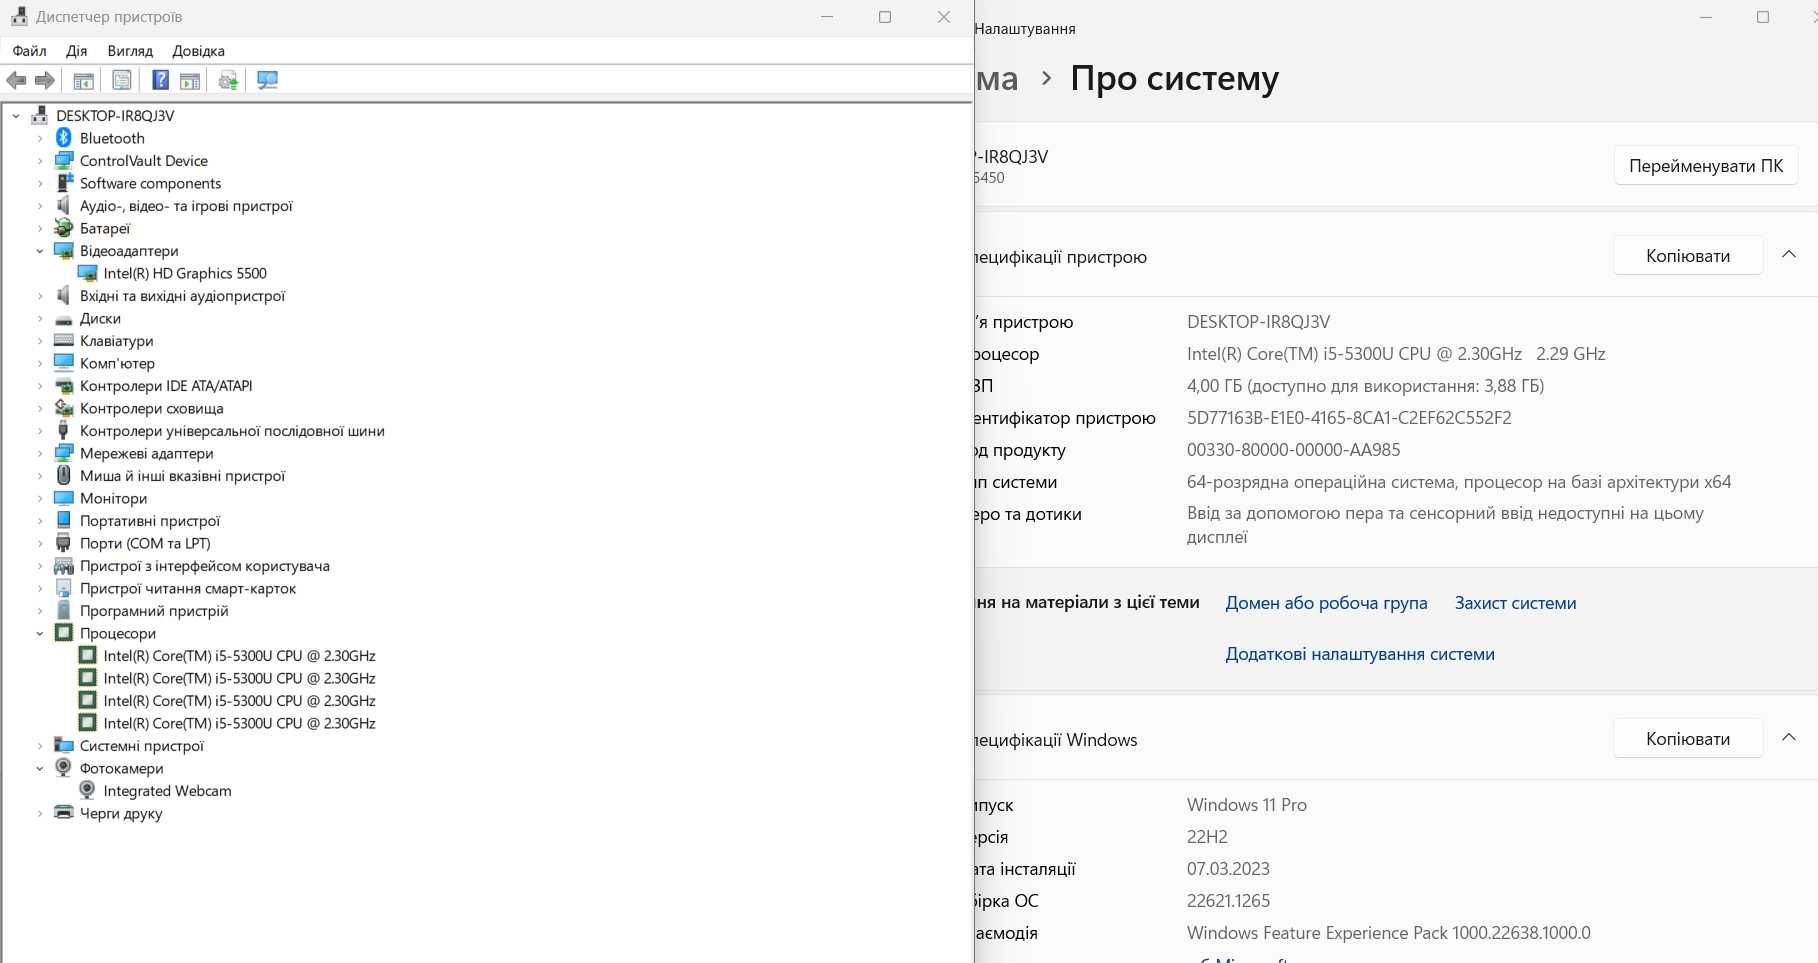Click Копіювати for device specifications
This screenshot has width=1818, height=963.
1688,256
